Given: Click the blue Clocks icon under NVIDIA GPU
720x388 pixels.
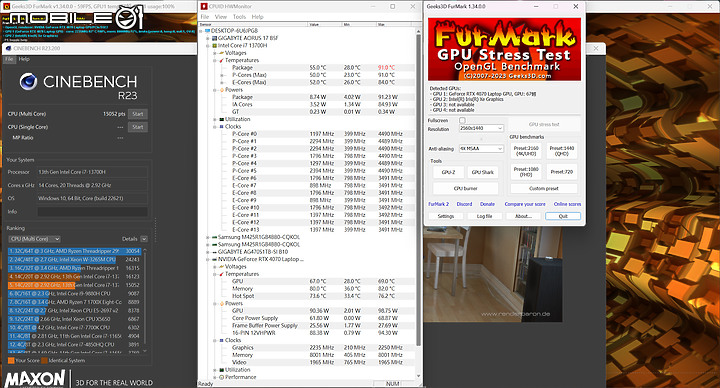Looking at the screenshot, I should coord(221,340).
